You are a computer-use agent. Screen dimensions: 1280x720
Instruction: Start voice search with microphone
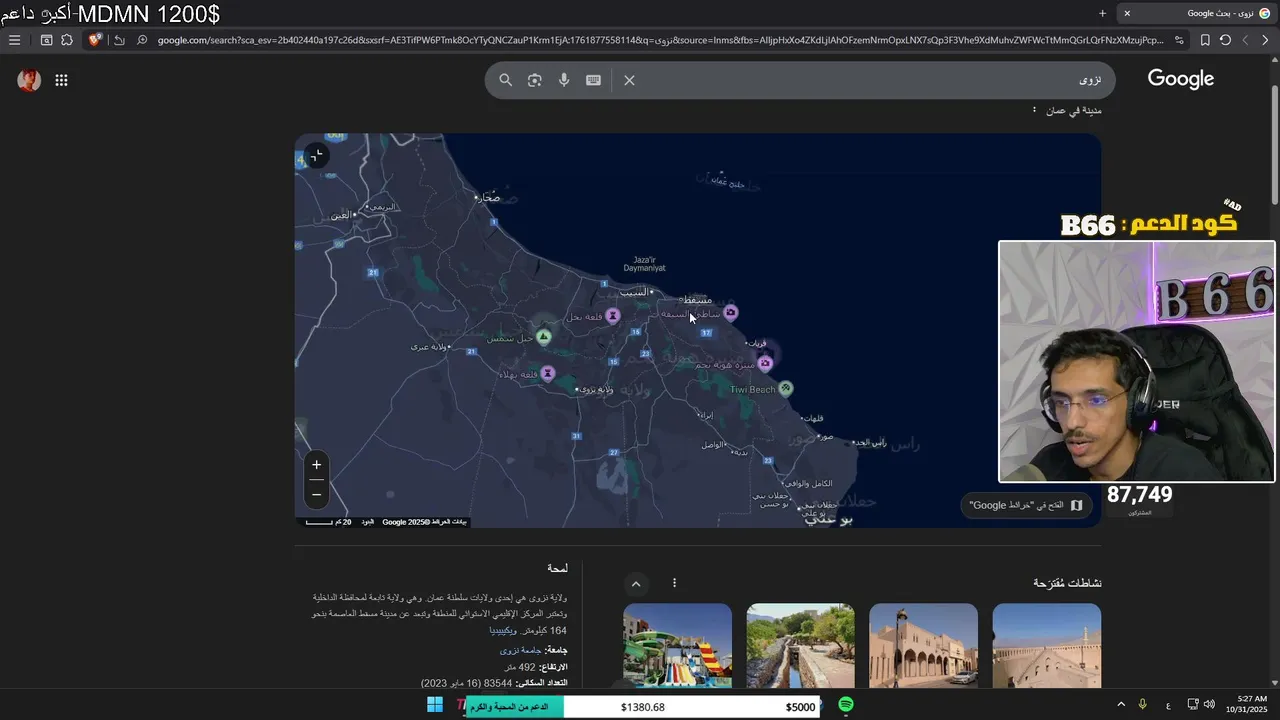click(x=564, y=80)
